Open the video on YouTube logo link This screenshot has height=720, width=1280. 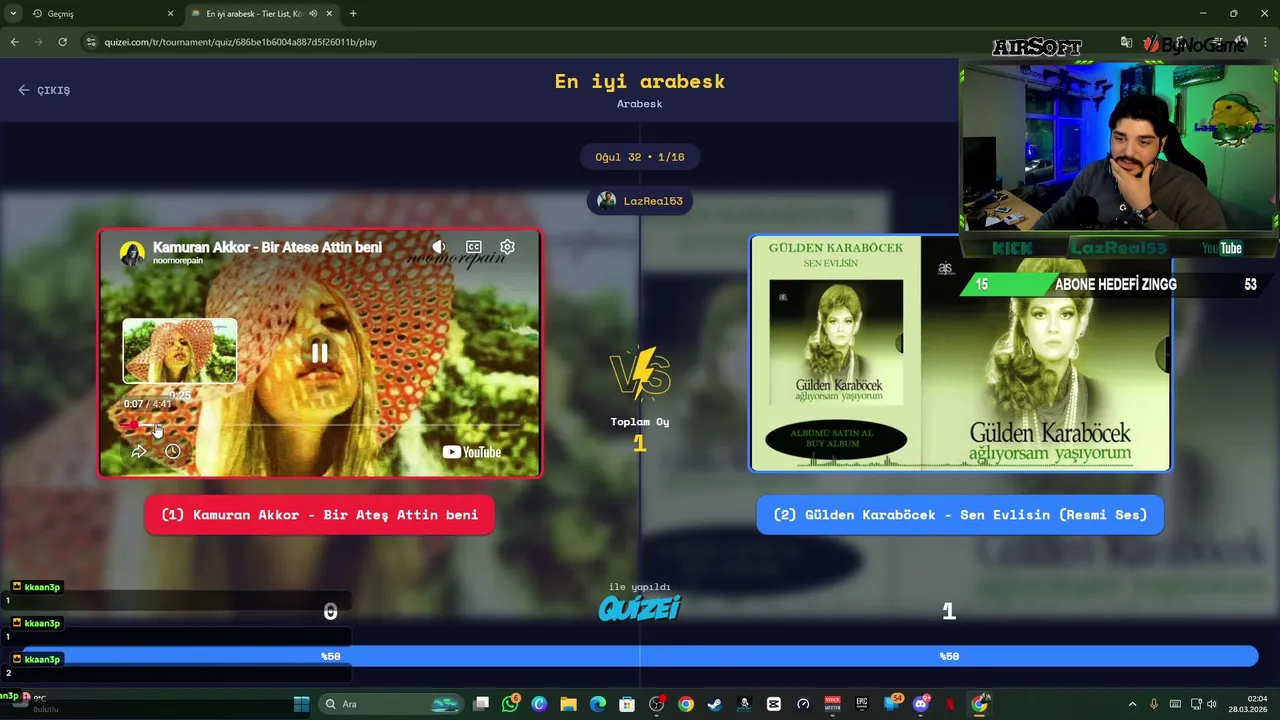tap(472, 452)
